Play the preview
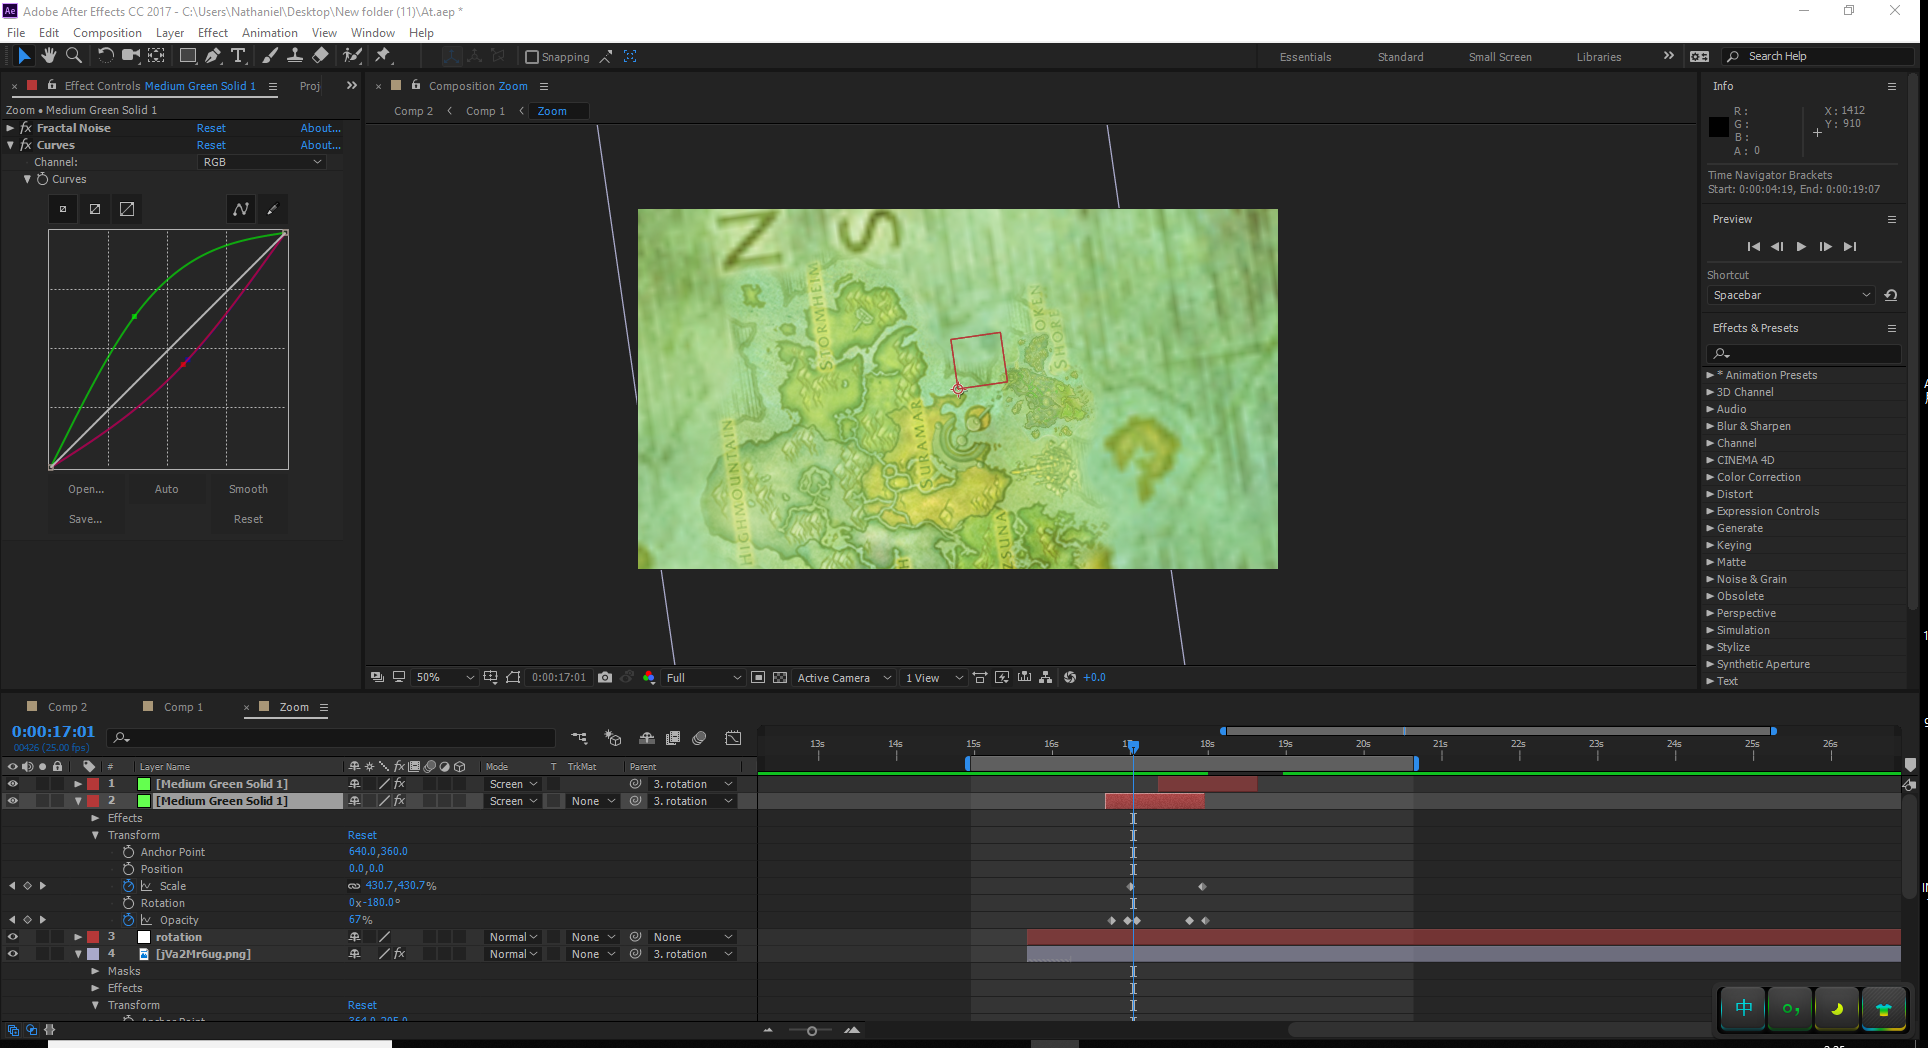Image resolution: width=1928 pixels, height=1048 pixels. [x=1801, y=247]
